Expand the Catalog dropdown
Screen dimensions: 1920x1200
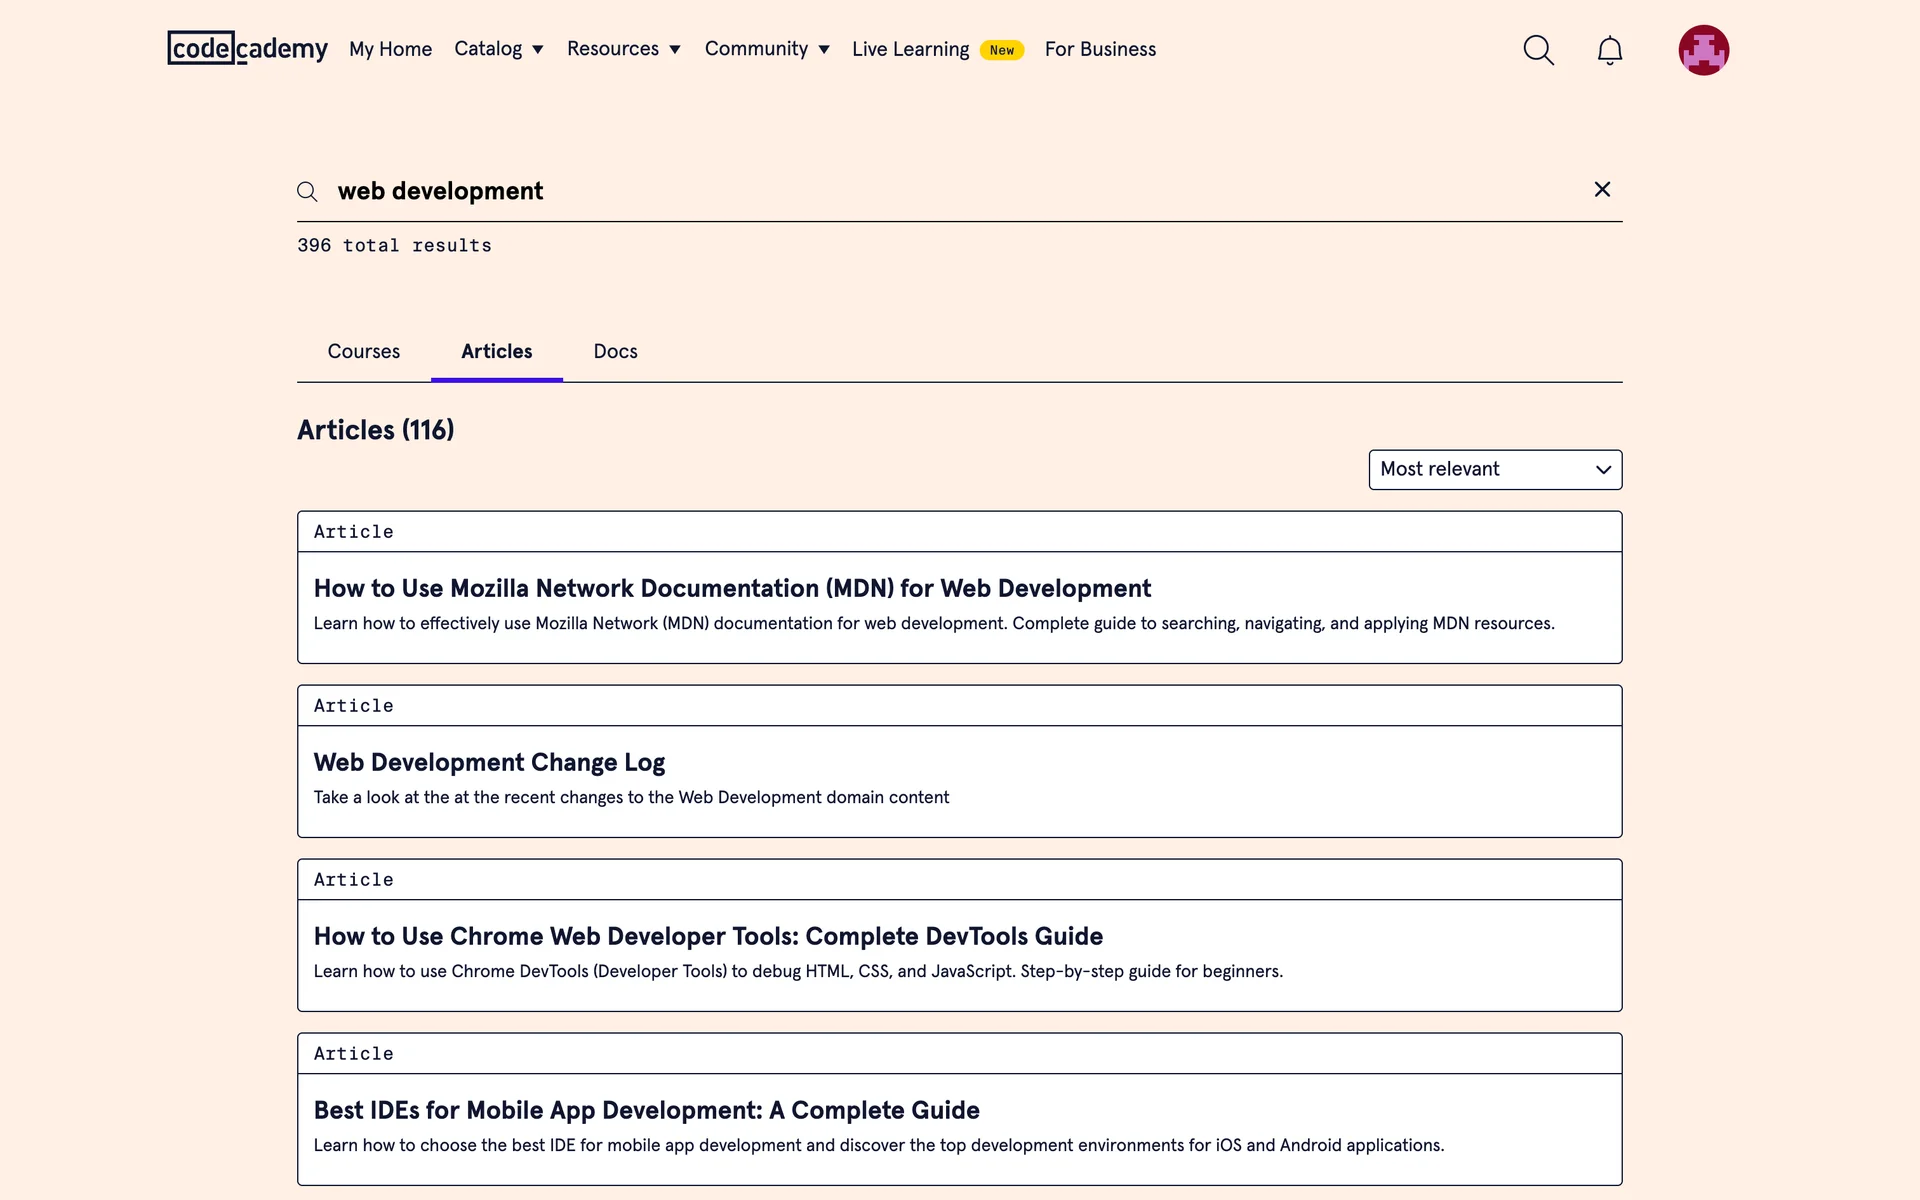tap(498, 49)
